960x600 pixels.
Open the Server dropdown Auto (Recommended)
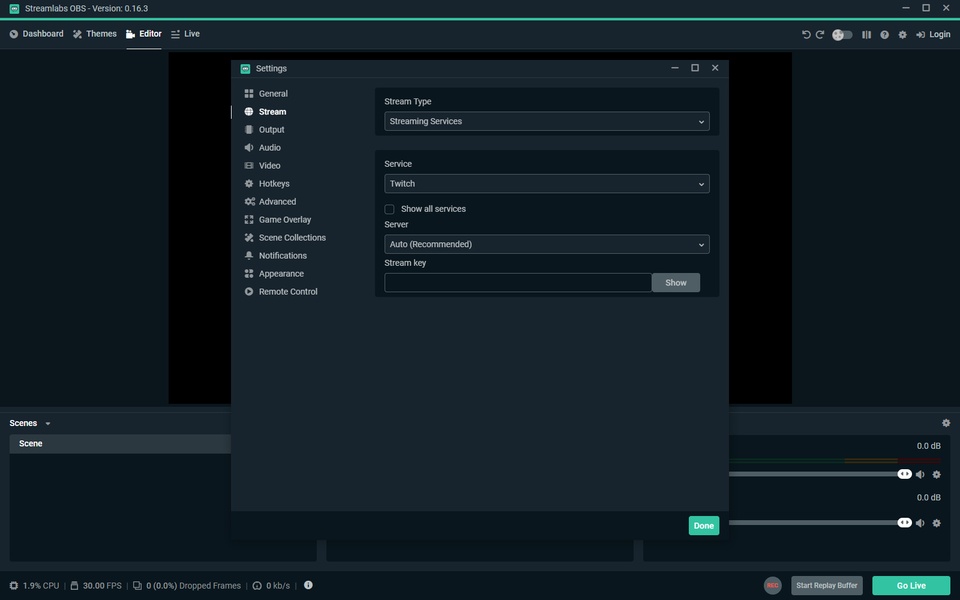click(547, 244)
